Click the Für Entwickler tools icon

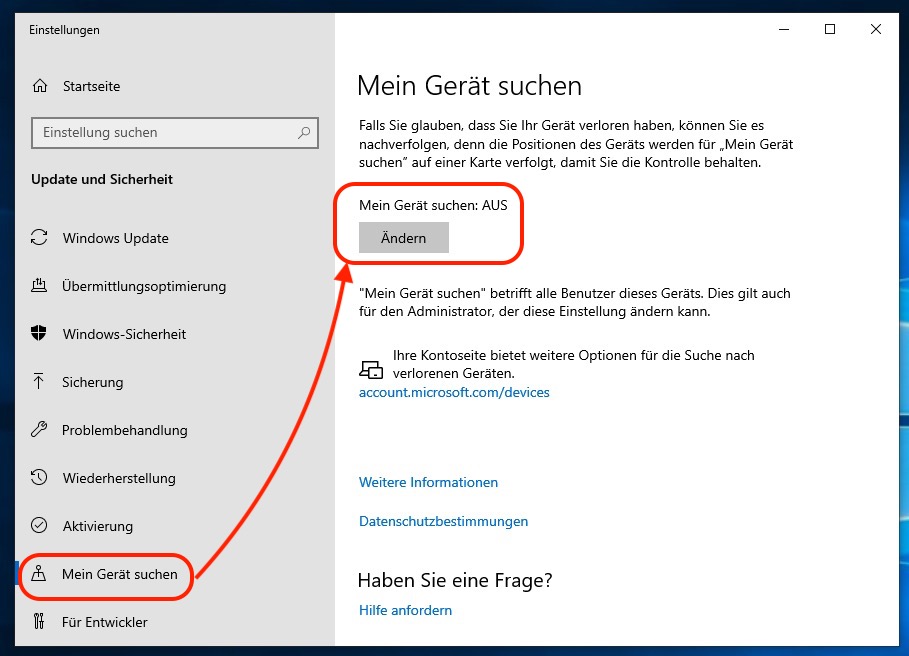39,621
